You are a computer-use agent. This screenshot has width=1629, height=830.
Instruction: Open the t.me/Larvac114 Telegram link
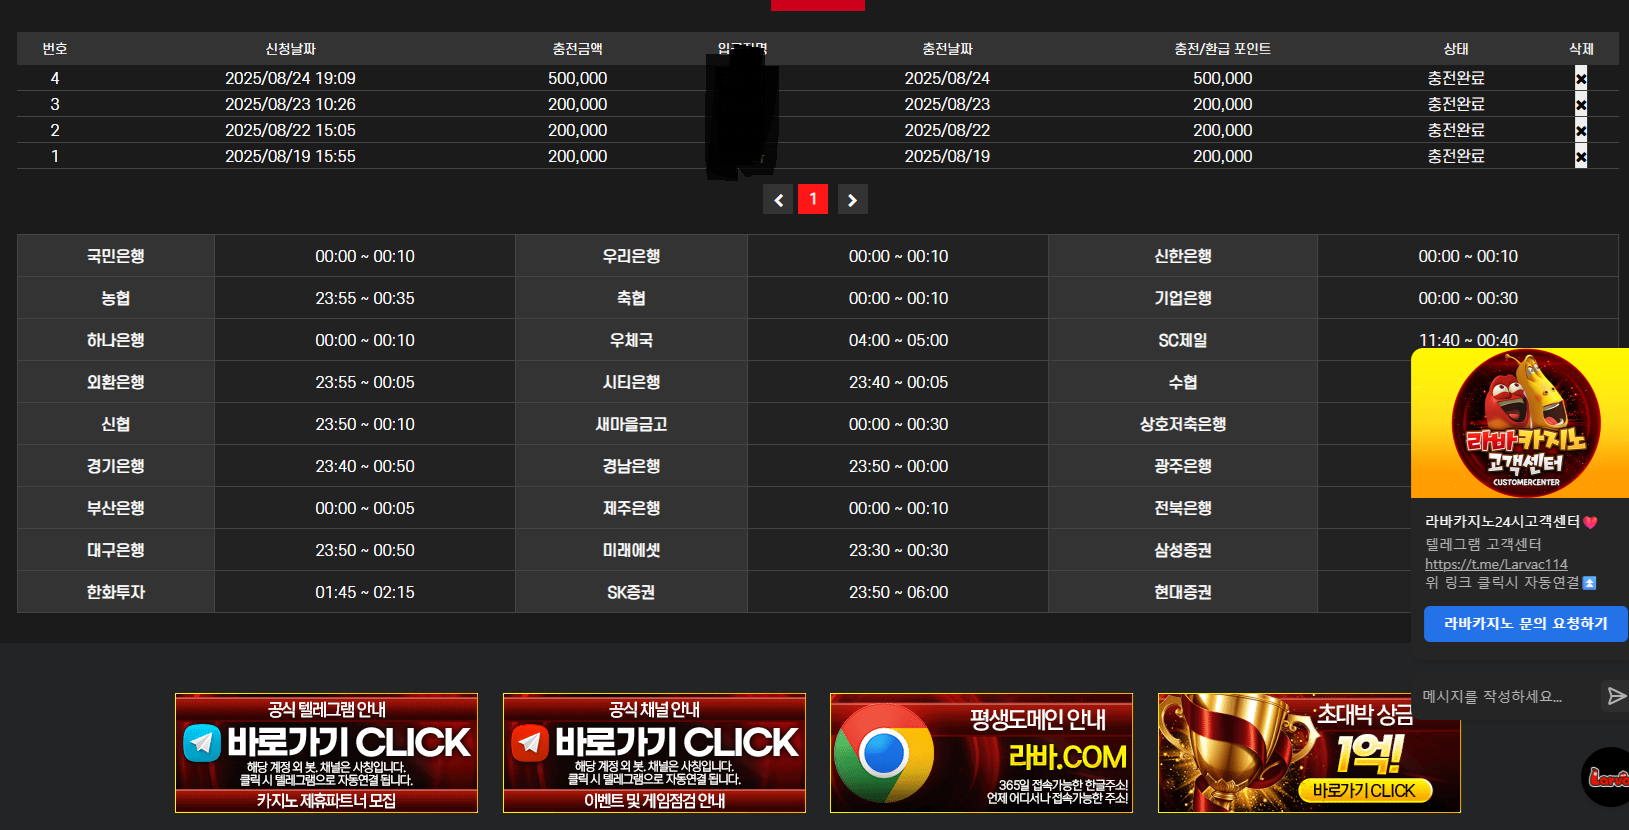tap(1496, 564)
